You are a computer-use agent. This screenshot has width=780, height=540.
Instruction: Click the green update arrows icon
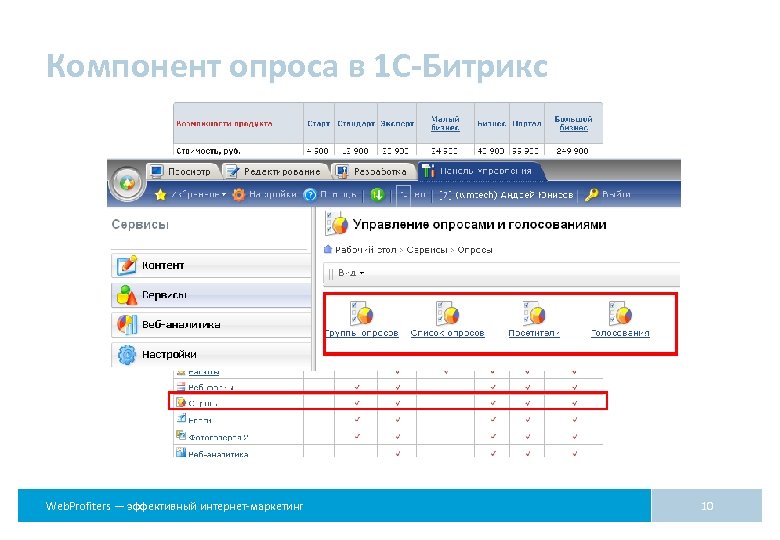[x=378, y=195]
